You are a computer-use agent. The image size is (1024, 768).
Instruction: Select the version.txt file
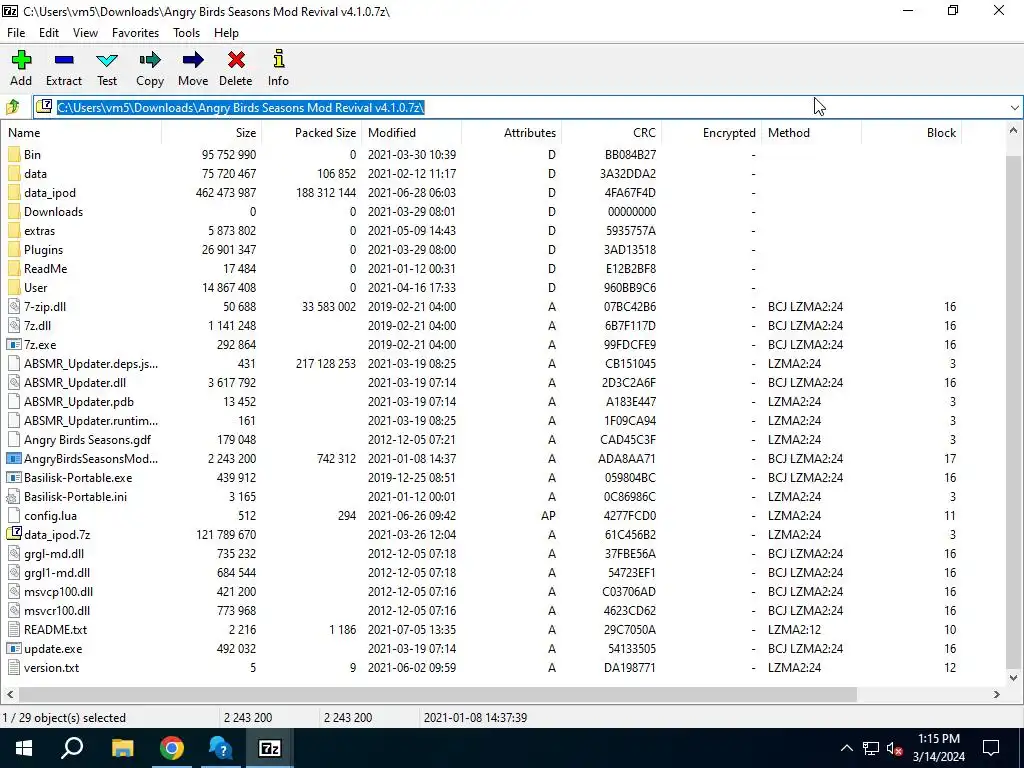pyautogui.click(x=52, y=667)
